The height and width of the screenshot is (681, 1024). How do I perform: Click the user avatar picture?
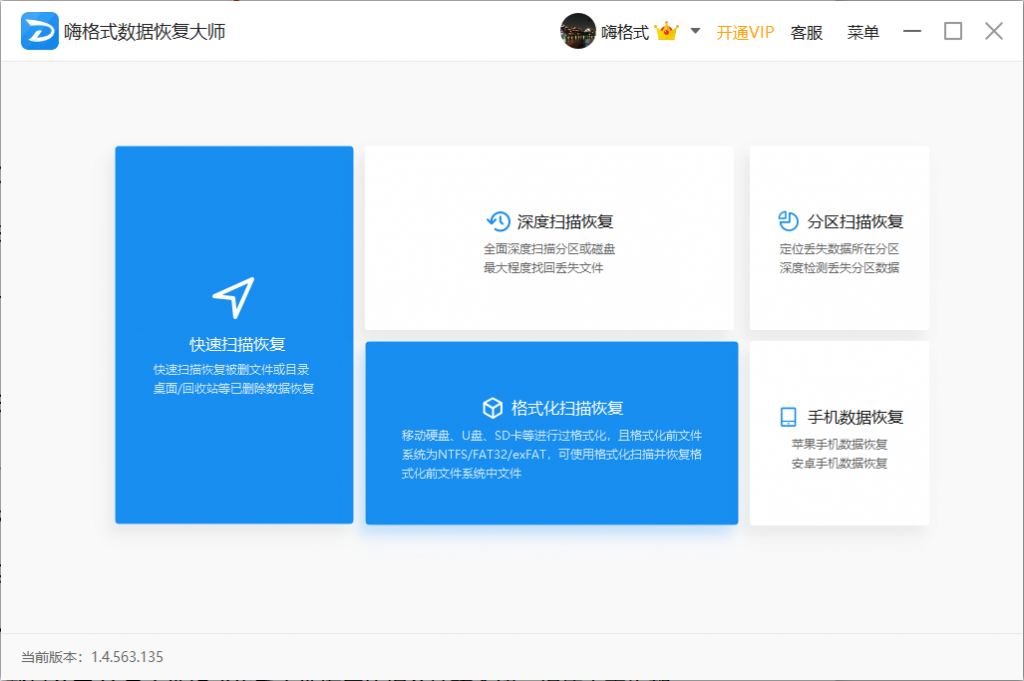pos(577,31)
